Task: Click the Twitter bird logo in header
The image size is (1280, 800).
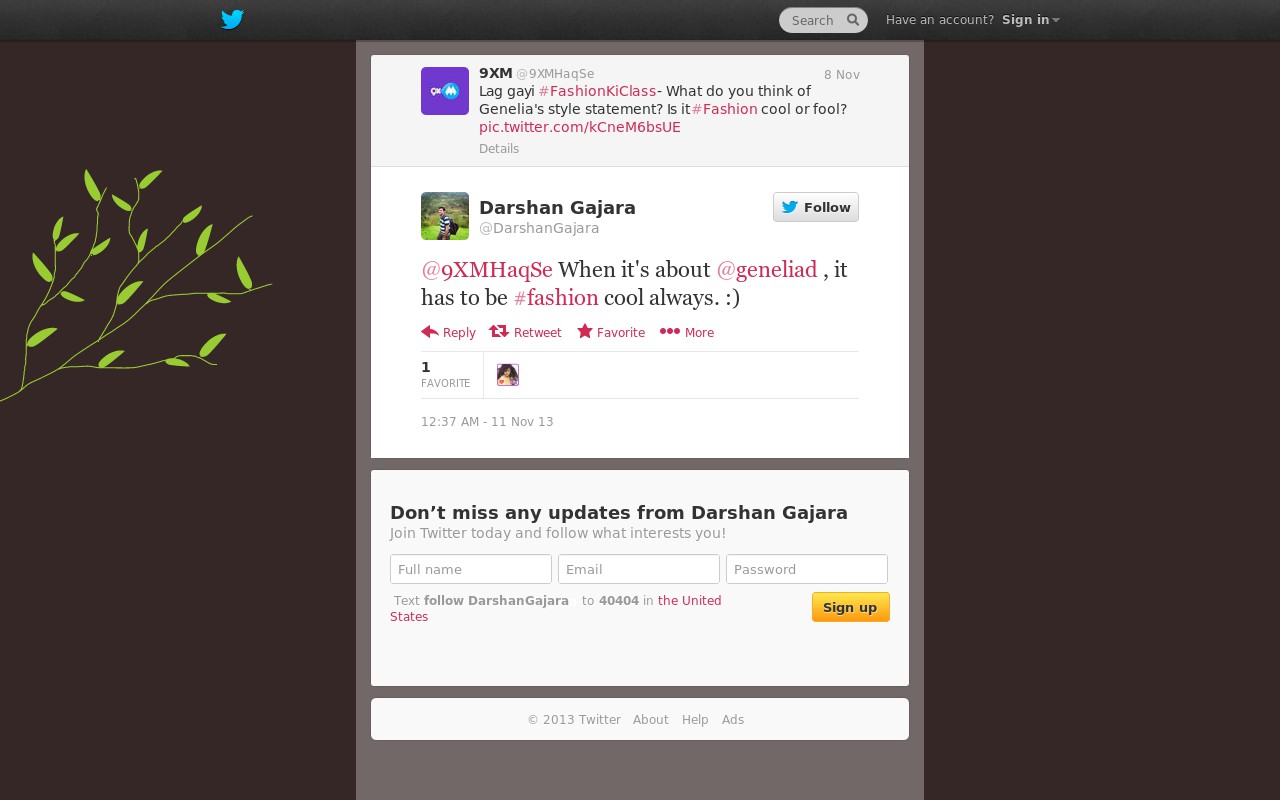Action: pos(232,20)
